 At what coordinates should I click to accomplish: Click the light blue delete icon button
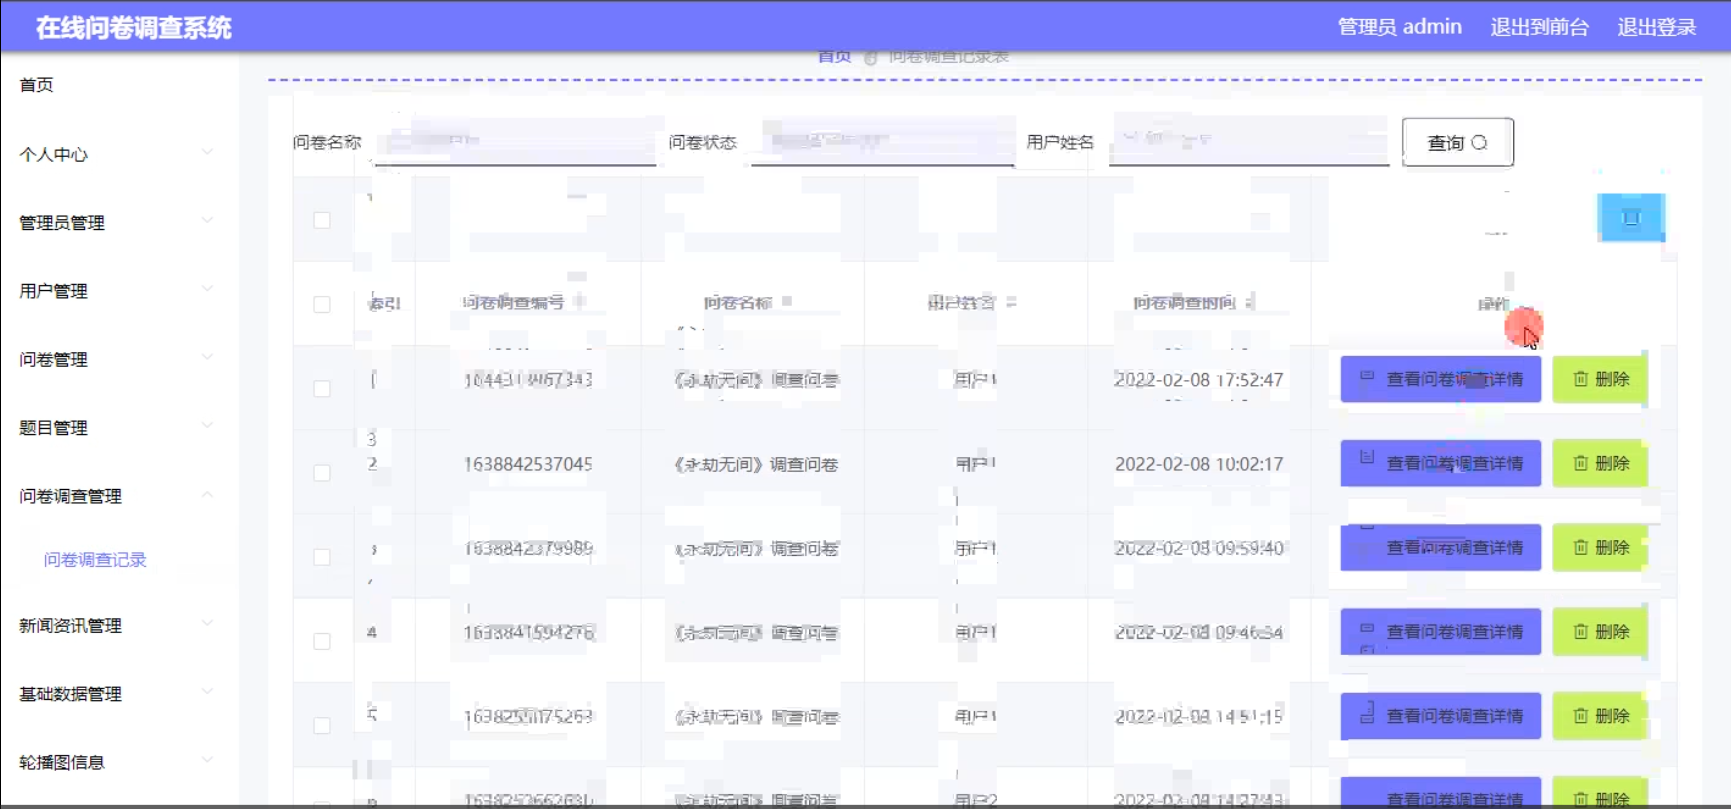tap(1631, 218)
